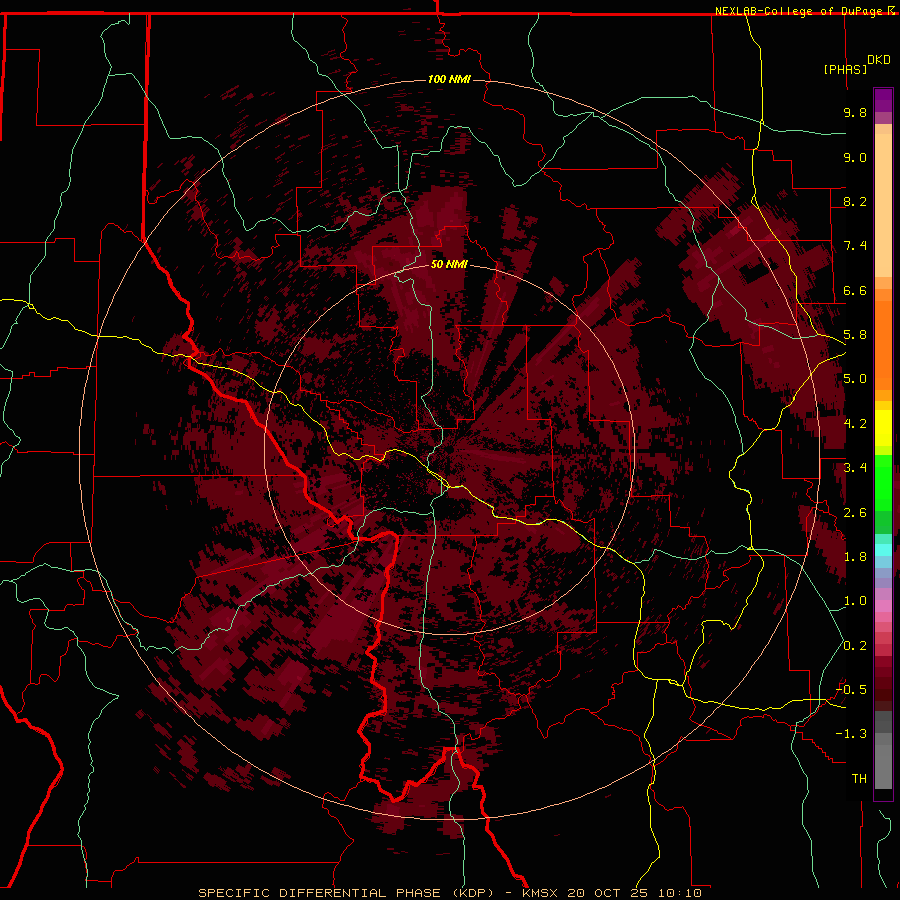Click the -0.5 color scale value

pyautogui.click(x=851, y=690)
